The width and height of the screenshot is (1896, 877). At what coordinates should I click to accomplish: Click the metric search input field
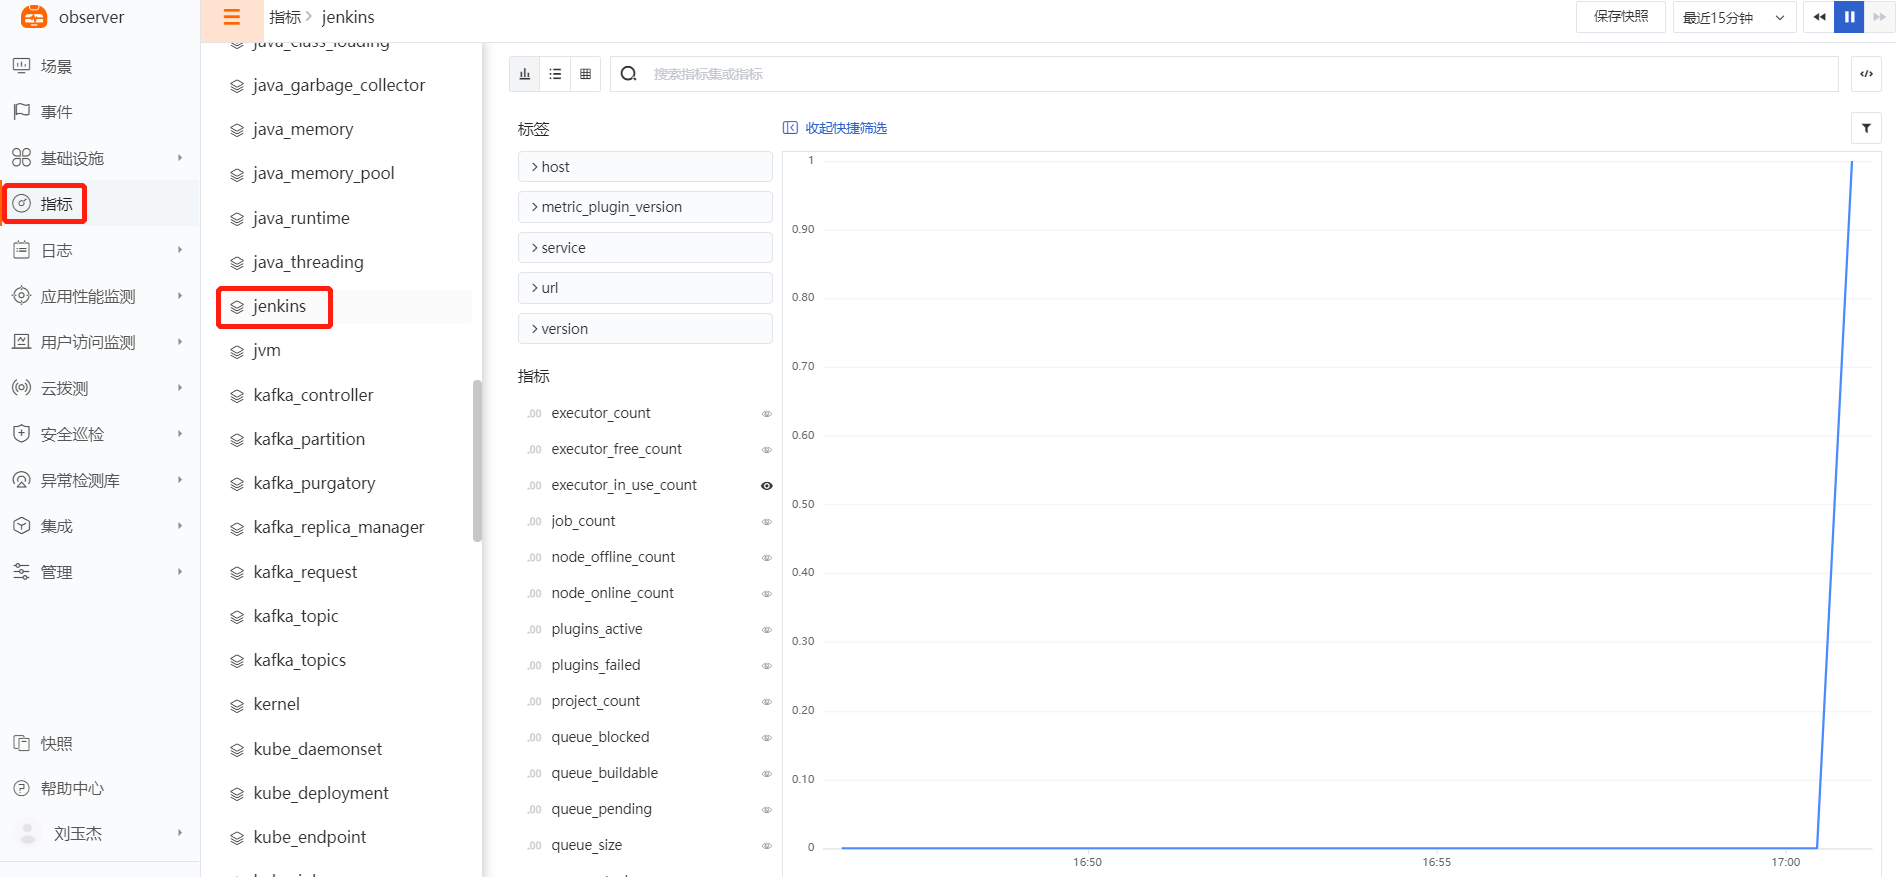pyautogui.click(x=1240, y=74)
